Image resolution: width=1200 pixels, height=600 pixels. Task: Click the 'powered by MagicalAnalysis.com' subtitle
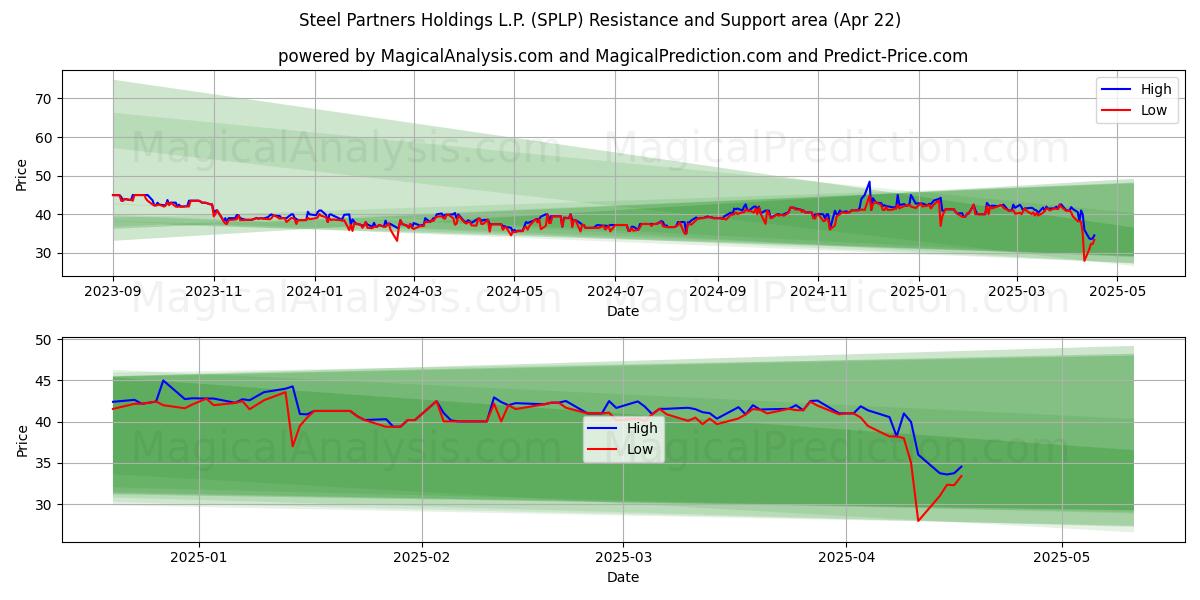[x=623, y=56]
